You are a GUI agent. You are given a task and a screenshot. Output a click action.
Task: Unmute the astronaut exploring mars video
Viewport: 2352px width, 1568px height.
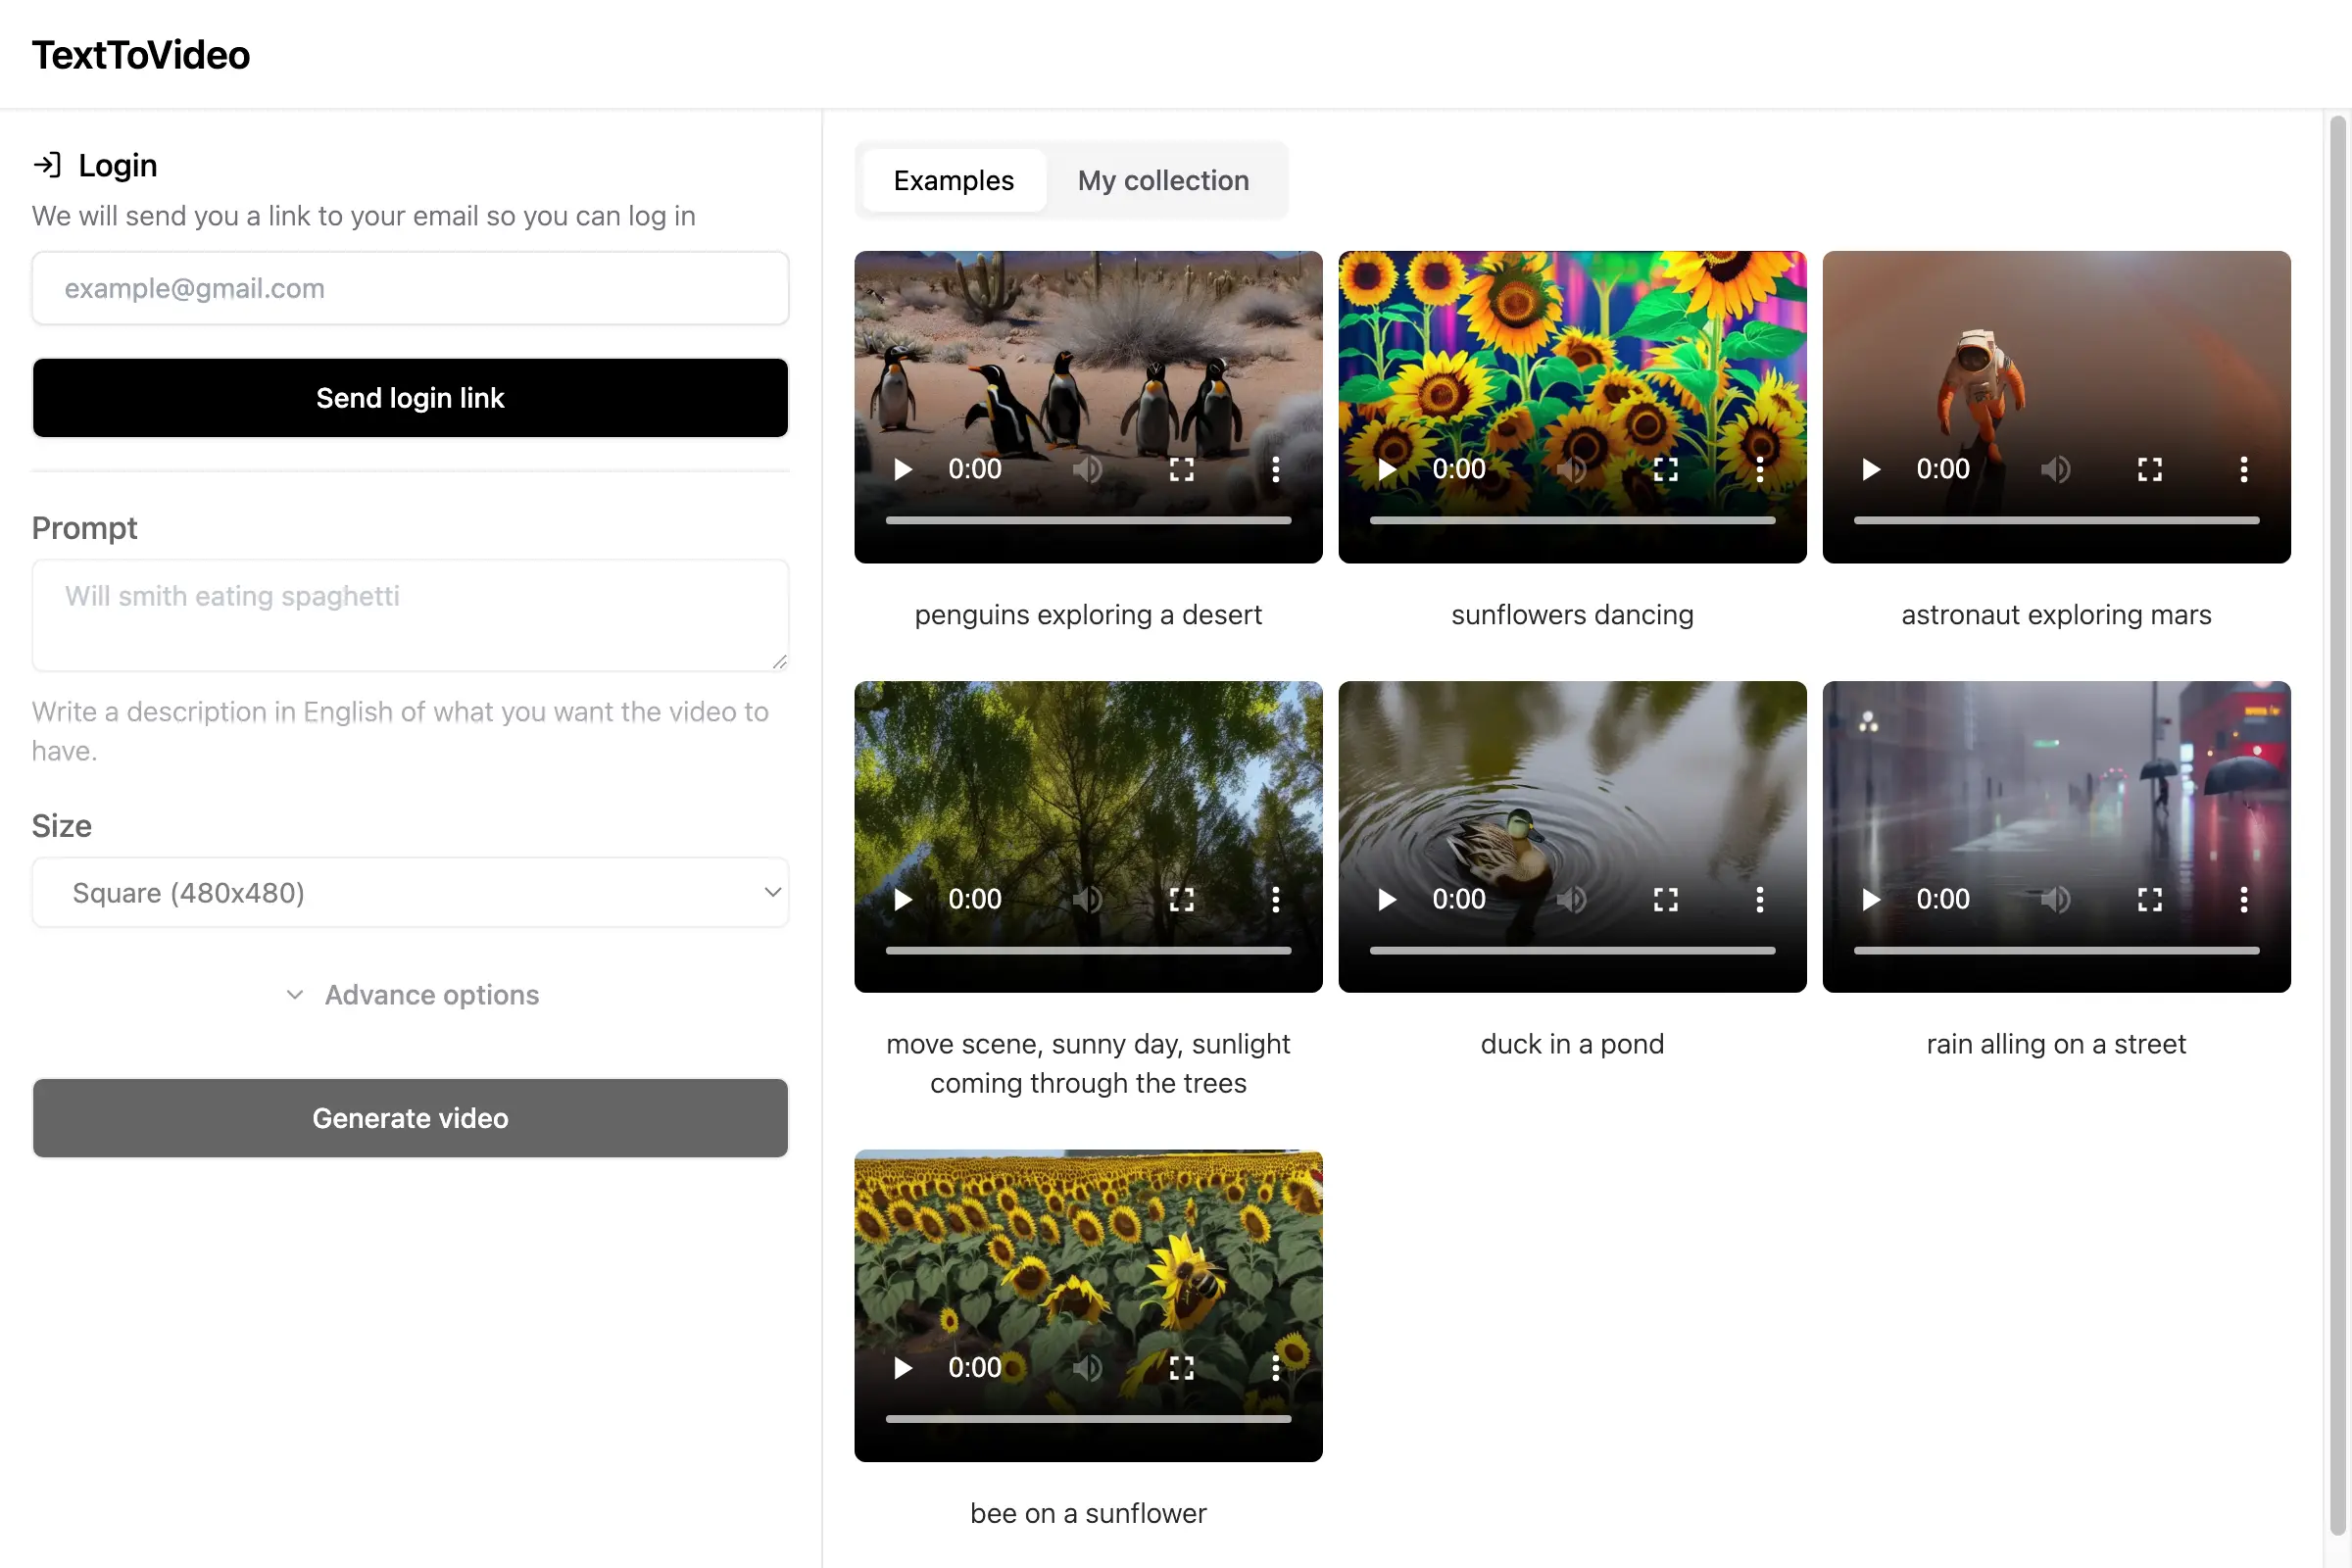pos(2055,469)
